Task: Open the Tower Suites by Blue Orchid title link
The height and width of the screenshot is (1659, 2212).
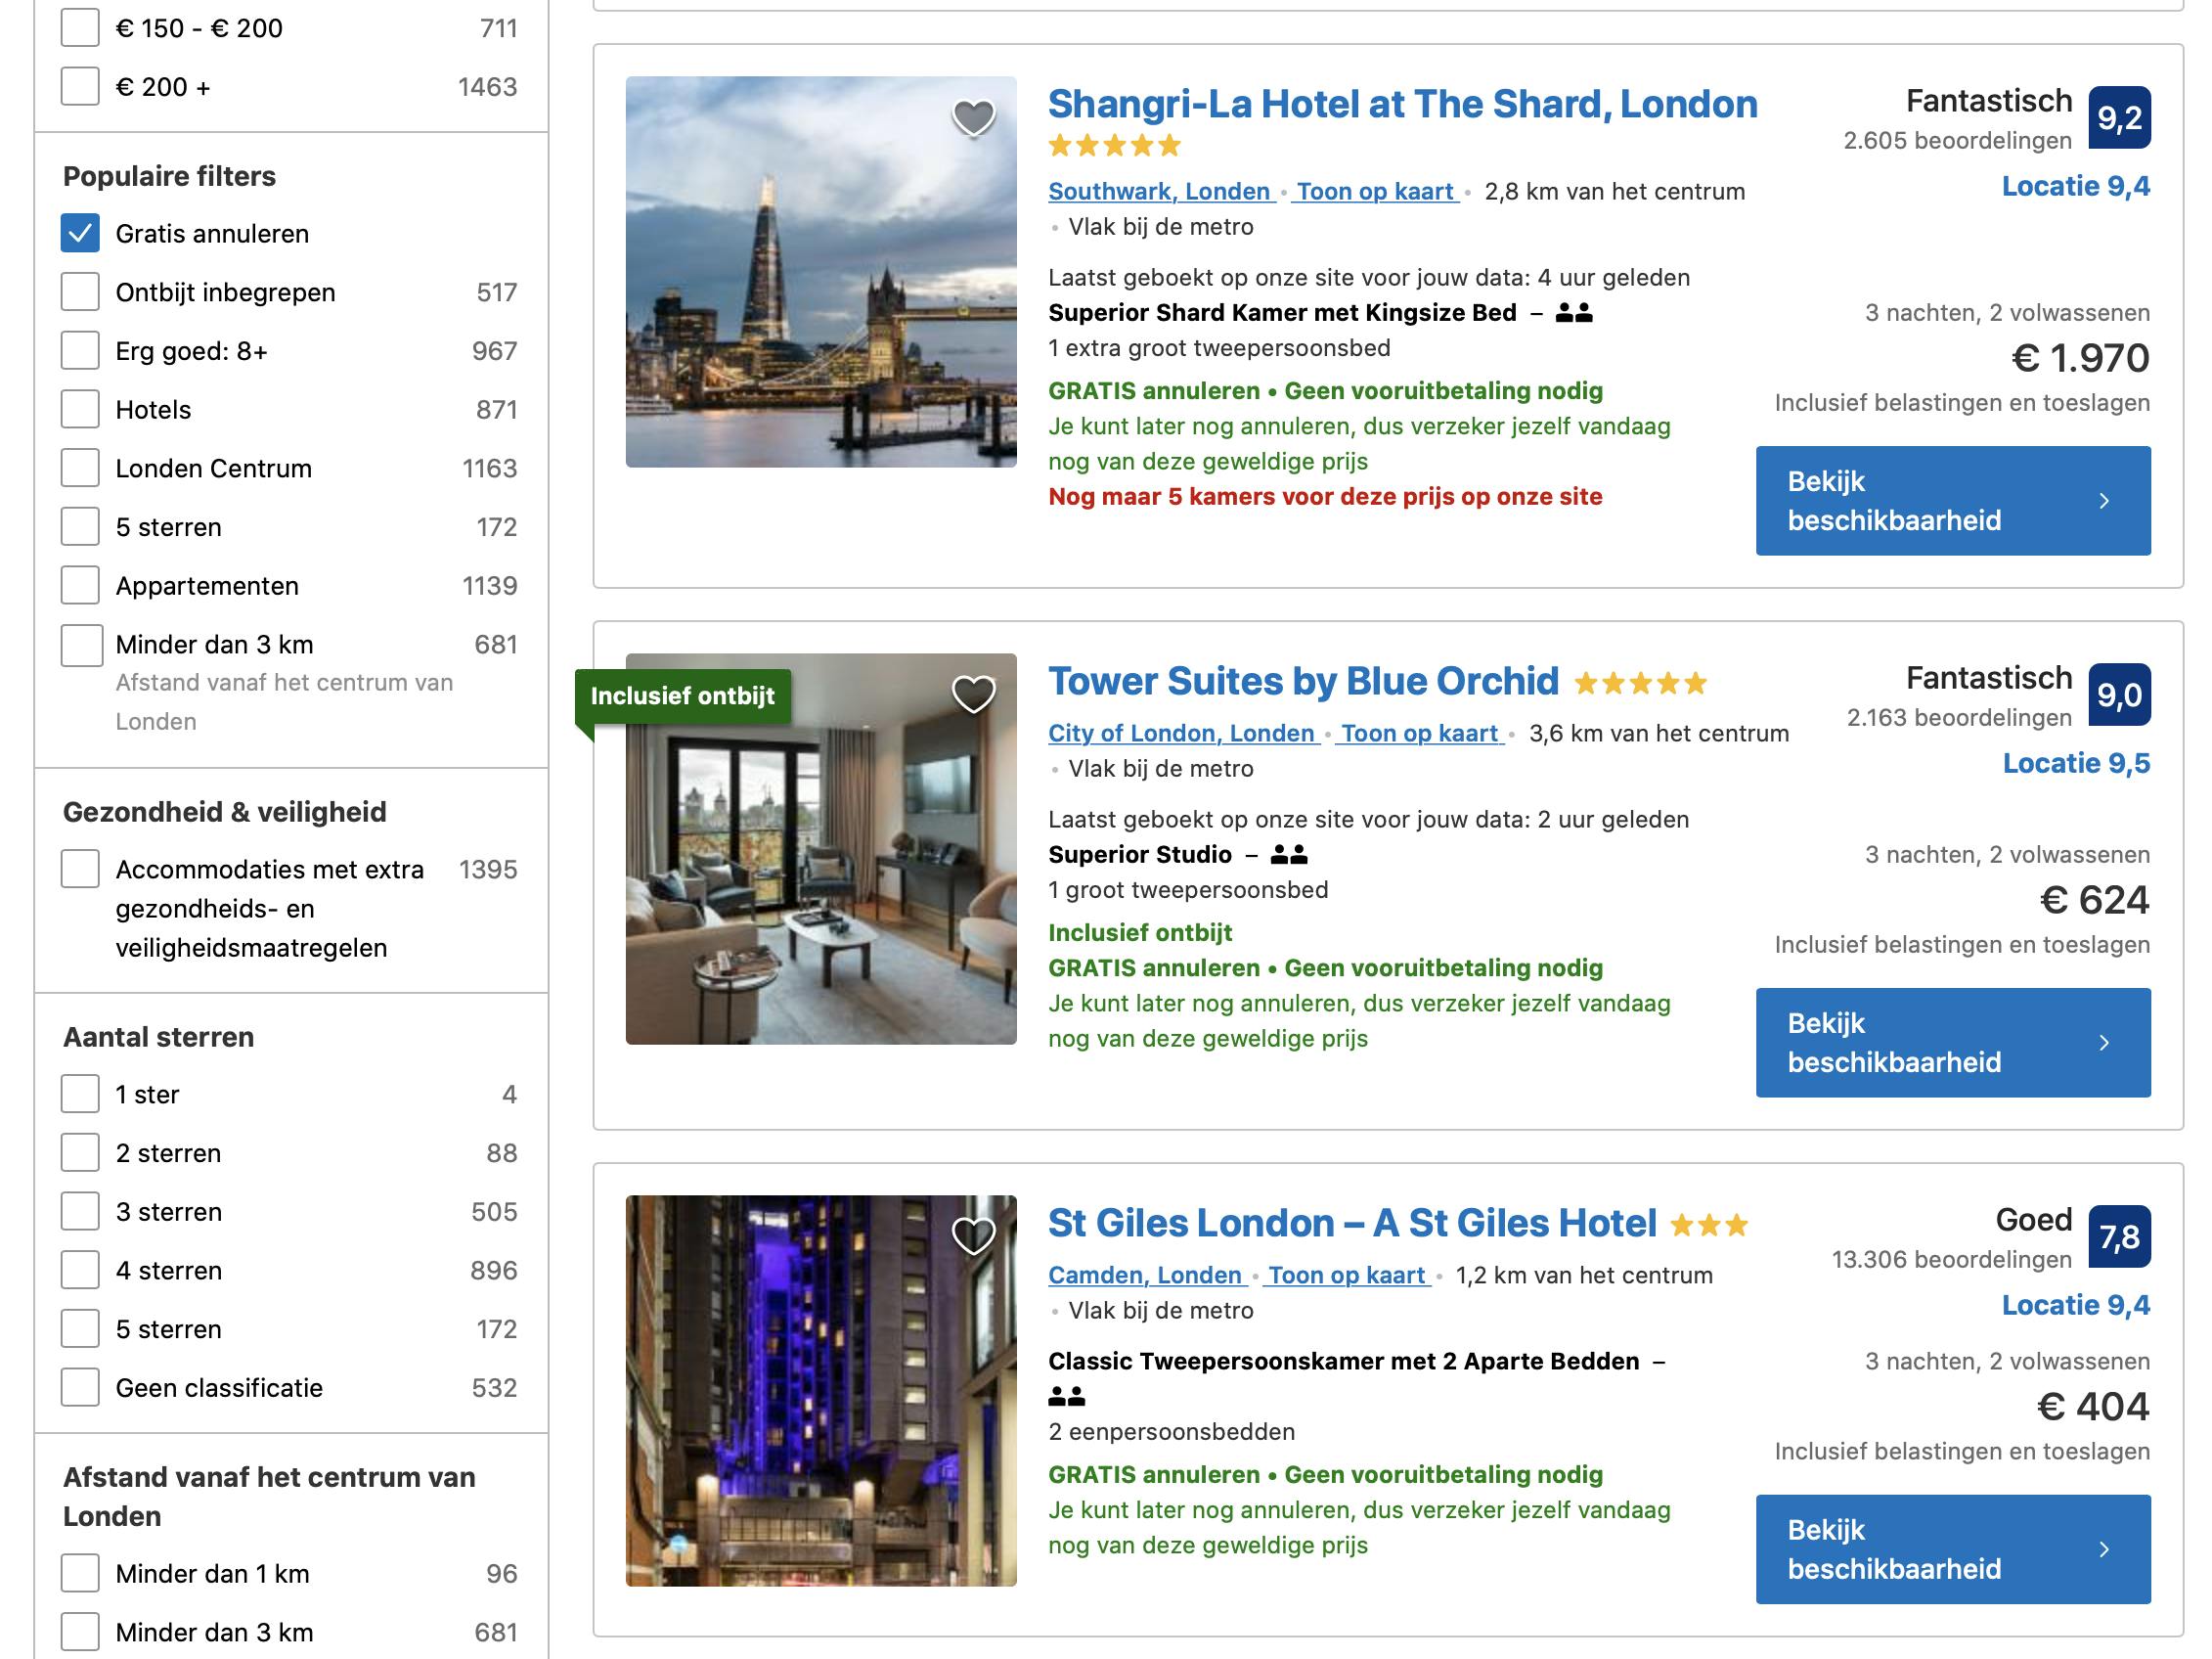Action: [x=1303, y=682]
